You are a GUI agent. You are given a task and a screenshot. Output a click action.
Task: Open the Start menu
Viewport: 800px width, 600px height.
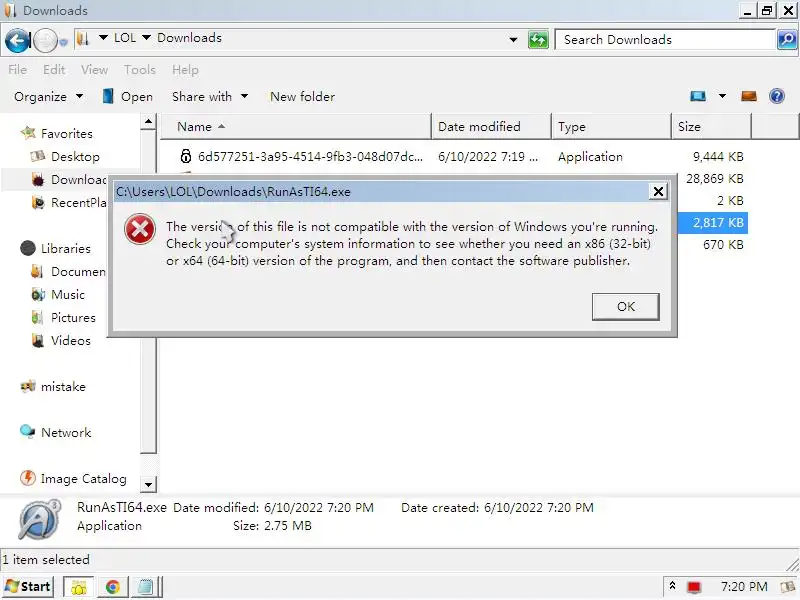(28, 587)
